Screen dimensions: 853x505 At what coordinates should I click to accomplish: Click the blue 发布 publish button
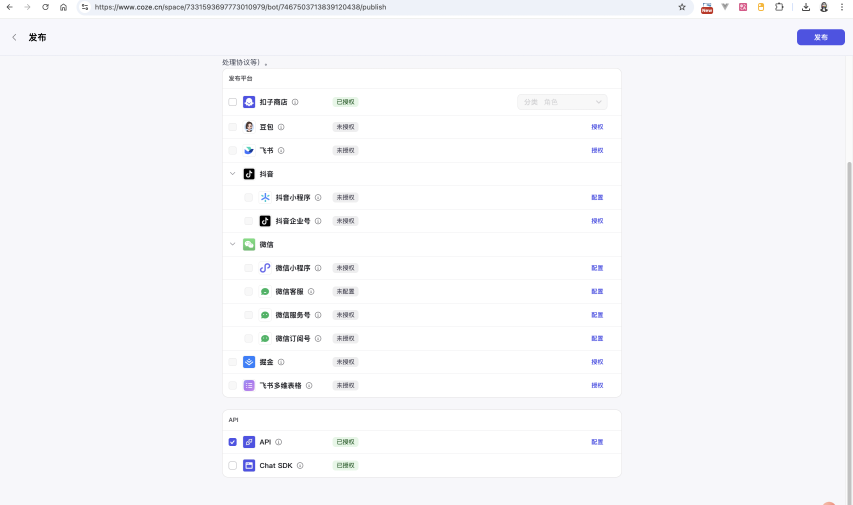pos(820,37)
